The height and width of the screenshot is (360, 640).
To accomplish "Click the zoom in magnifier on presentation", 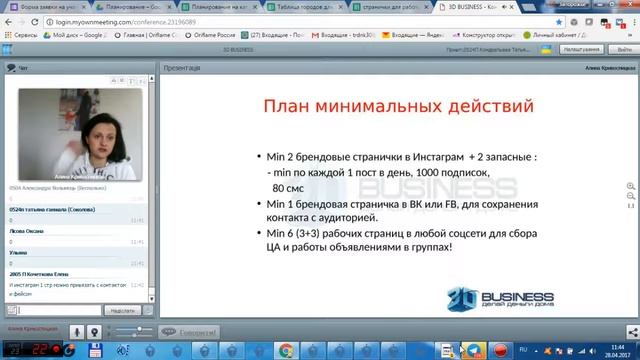I will [631, 186].
